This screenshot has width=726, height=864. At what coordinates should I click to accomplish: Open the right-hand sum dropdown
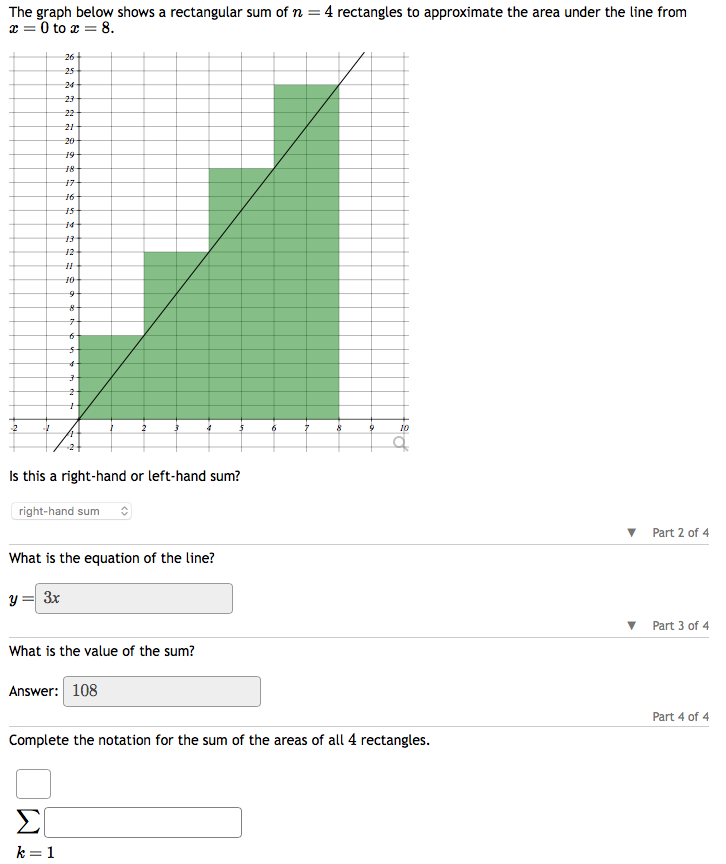click(x=70, y=510)
